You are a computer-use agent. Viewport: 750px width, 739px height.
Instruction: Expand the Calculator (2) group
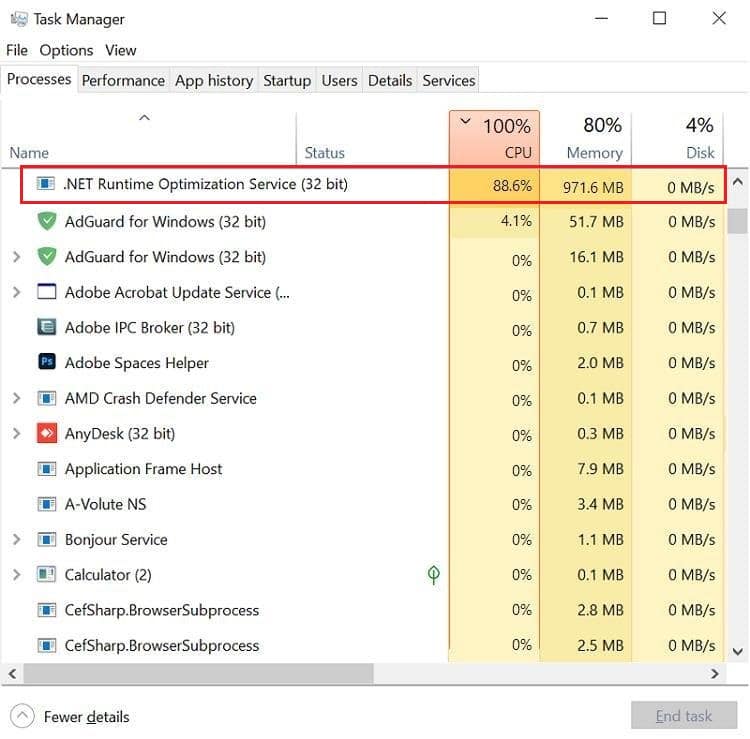pos(17,574)
